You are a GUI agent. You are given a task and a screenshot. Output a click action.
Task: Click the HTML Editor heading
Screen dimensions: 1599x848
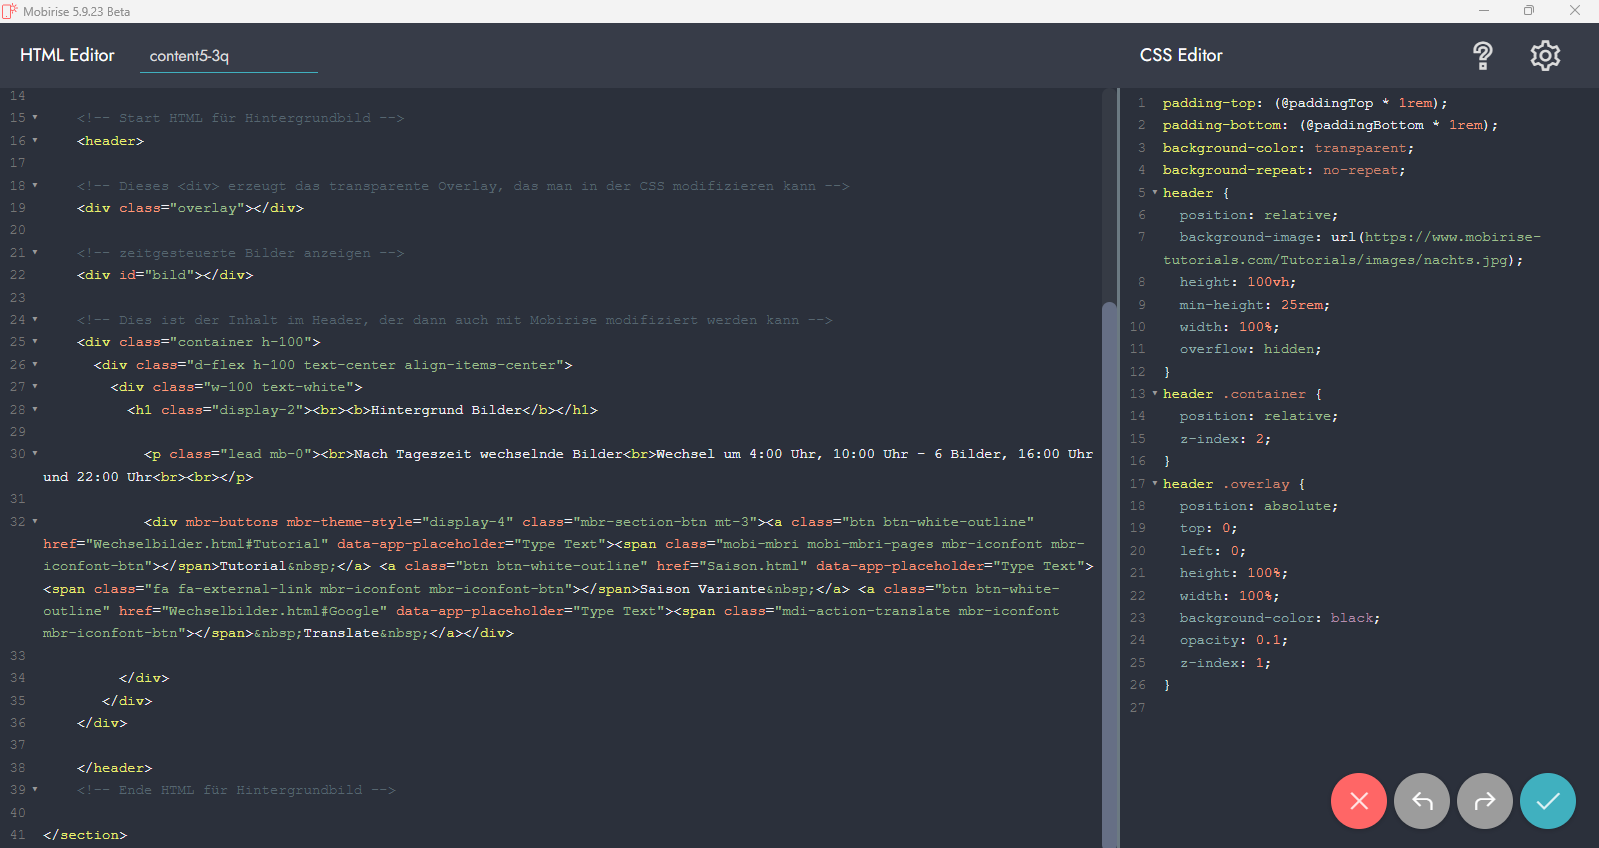(67, 55)
